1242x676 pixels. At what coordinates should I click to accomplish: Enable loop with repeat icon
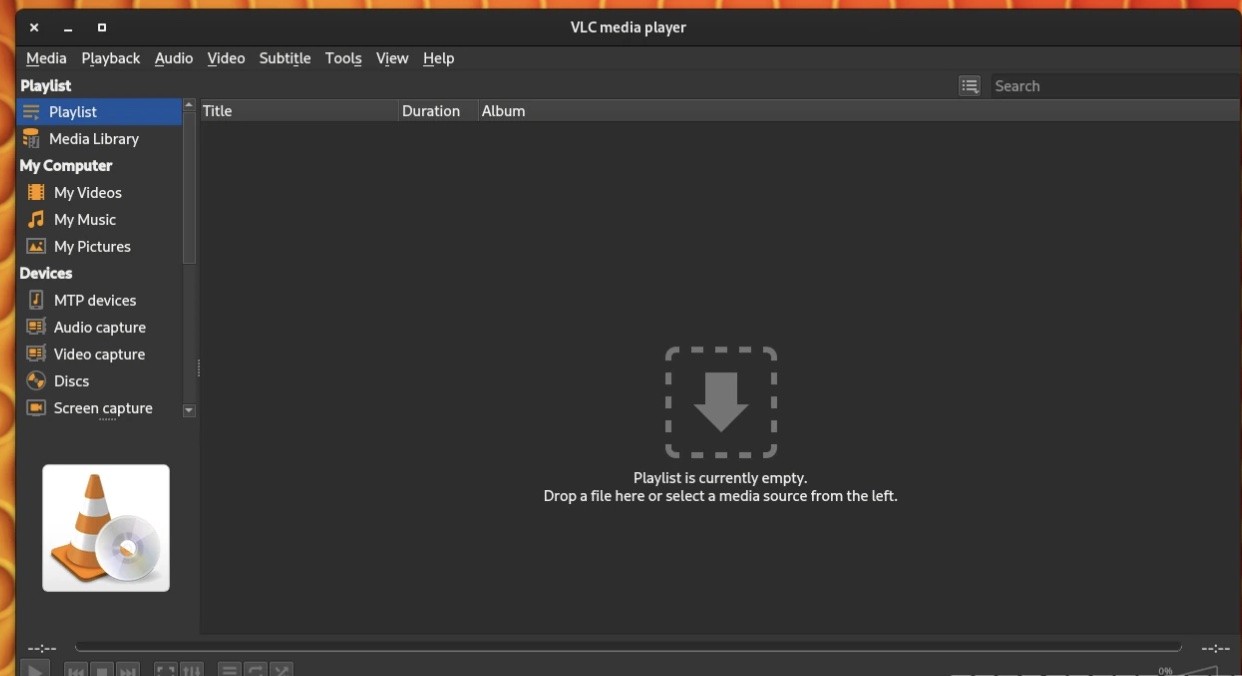point(256,670)
